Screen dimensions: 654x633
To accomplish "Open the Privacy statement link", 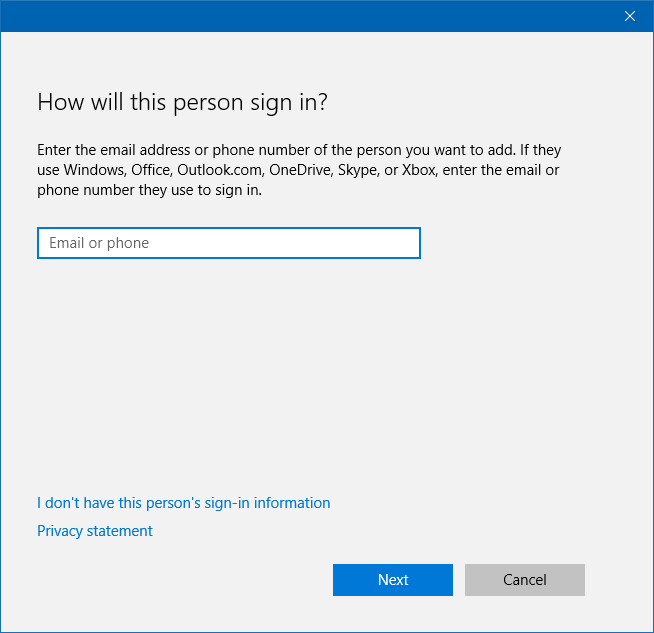I will click(x=95, y=531).
